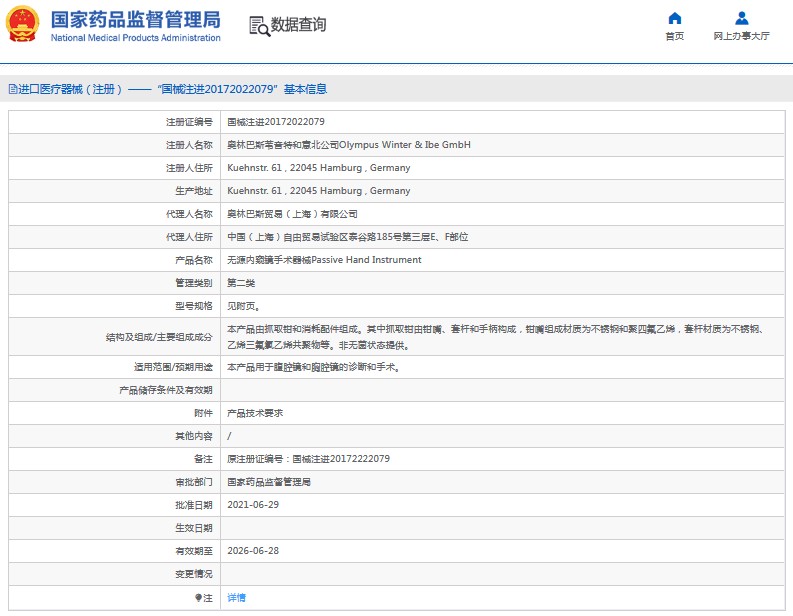Click the 附件 label
Viewport: 793px width, 616px height.
tap(203, 413)
